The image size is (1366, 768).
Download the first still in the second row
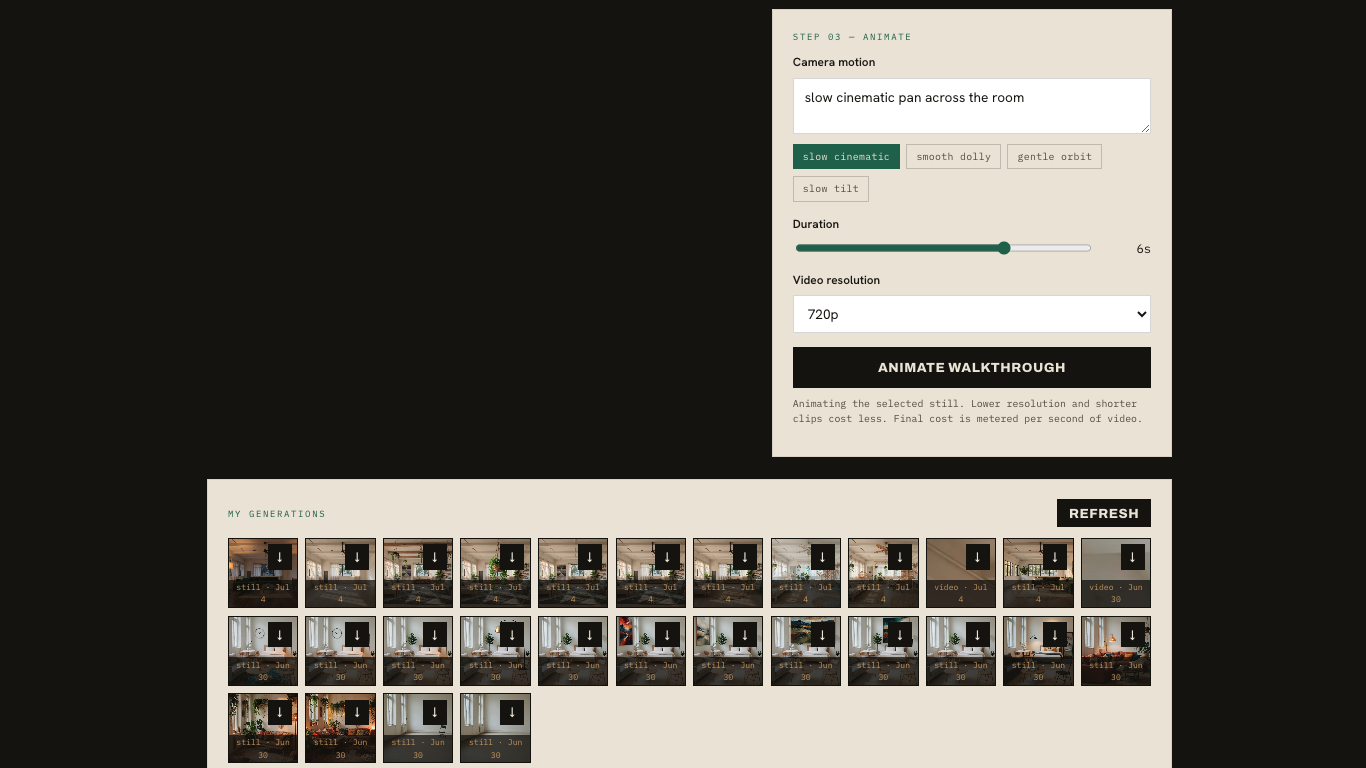280,635
